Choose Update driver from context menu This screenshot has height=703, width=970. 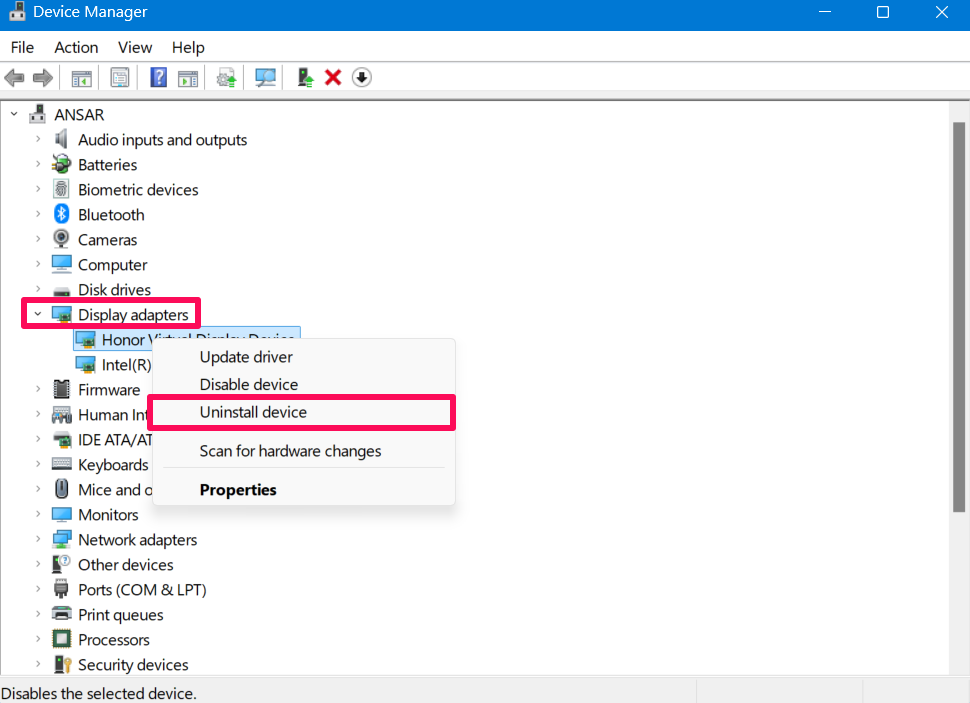point(304,357)
